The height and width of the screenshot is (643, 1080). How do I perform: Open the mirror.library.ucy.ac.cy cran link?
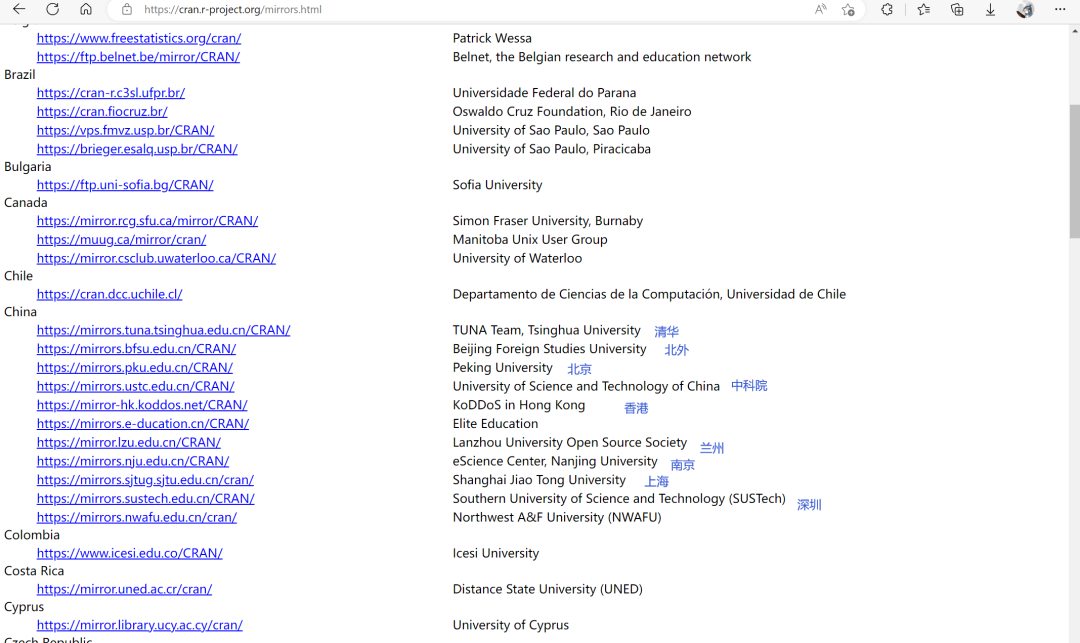(140, 625)
